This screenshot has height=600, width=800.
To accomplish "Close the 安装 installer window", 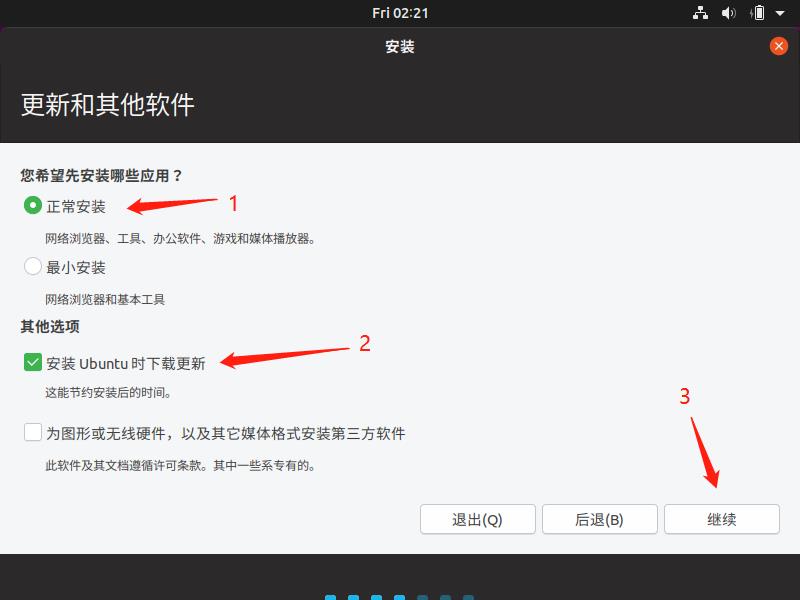I will [779, 46].
